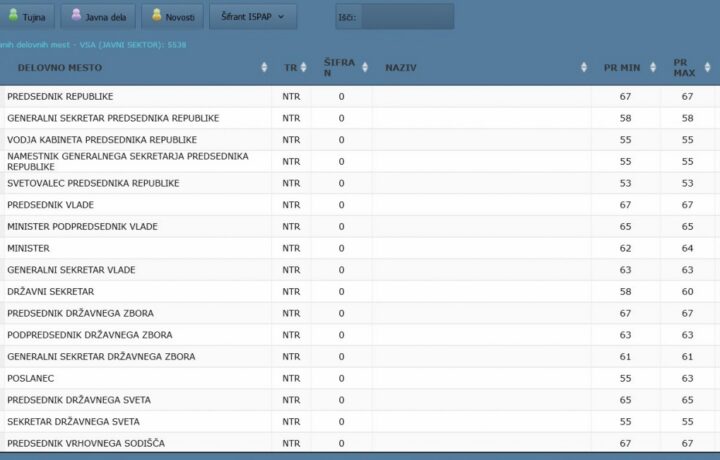Screen dimensions: 720x460
Task: Click the DELOVNO MESTO column header text
Action: pyautogui.click(x=60, y=67)
